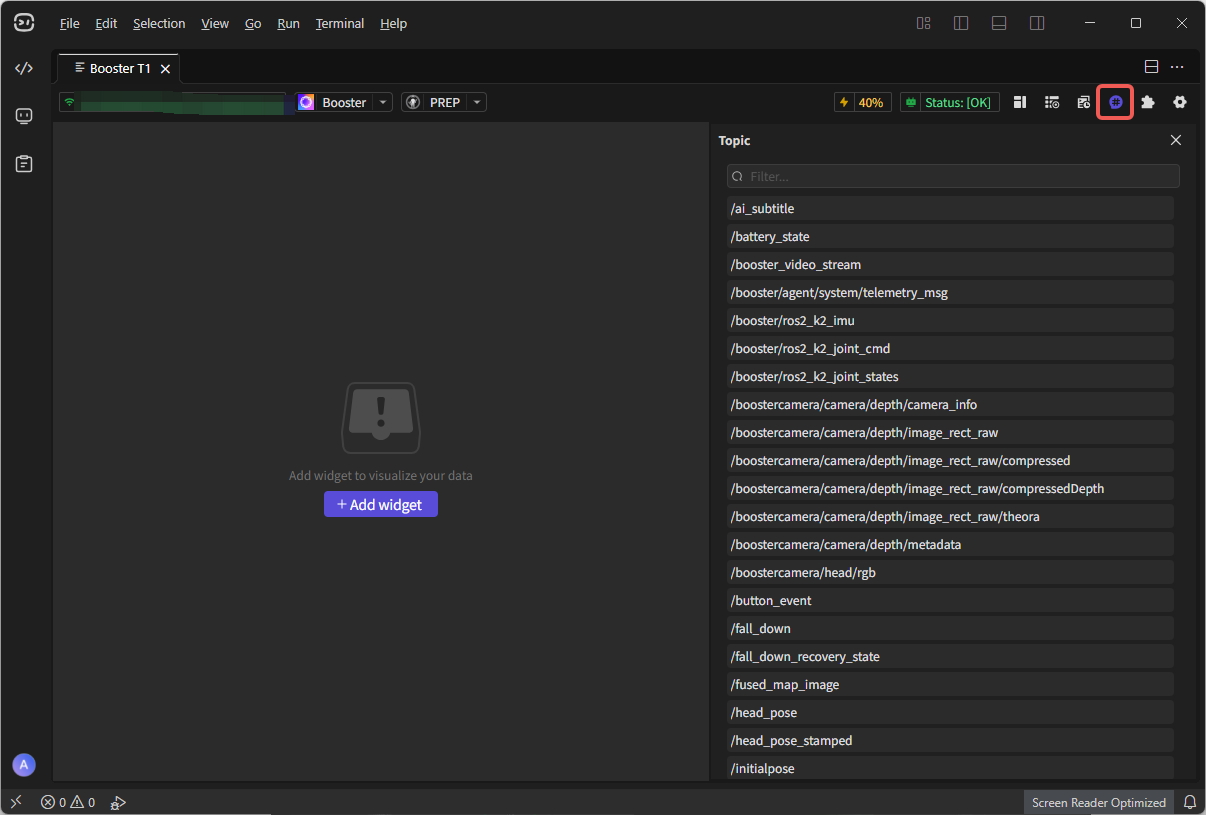Viewport: 1206px width, 815px height.
Task: Click the user account avatar
Action: tap(24, 765)
